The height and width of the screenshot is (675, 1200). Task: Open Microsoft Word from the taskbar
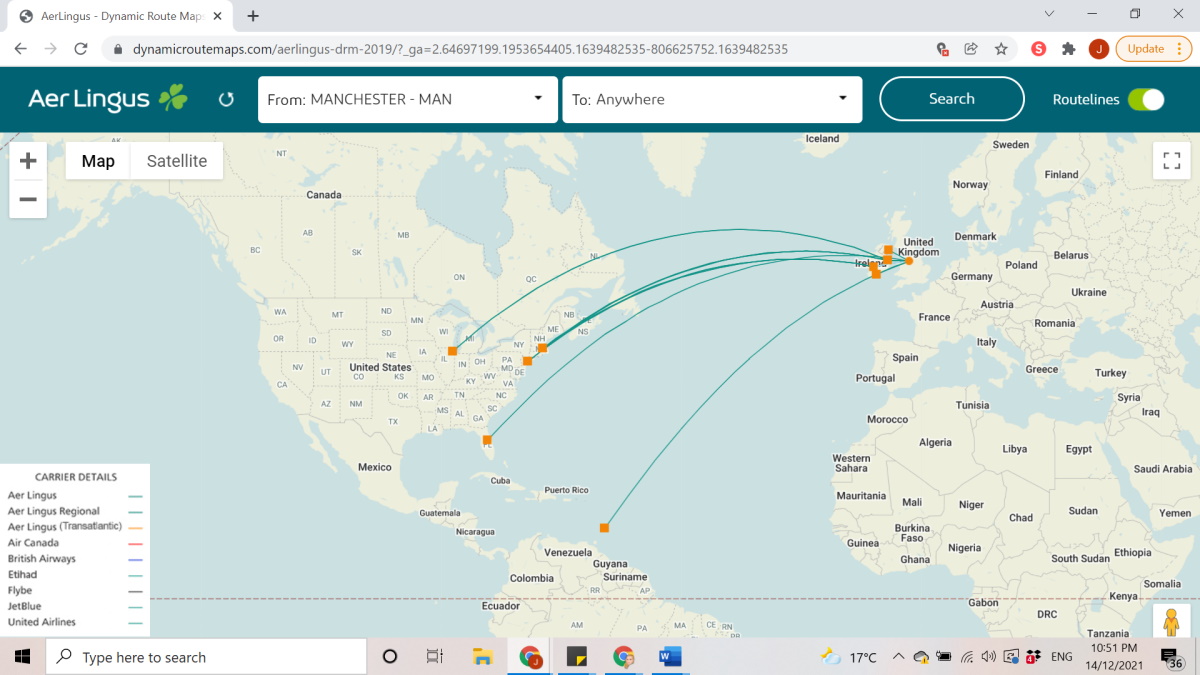click(670, 657)
